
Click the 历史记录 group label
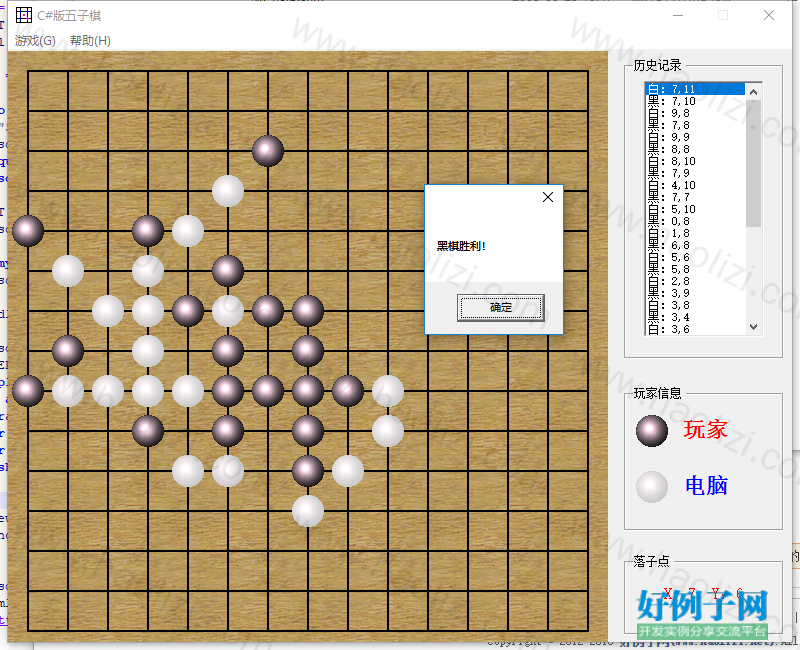pyautogui.click(x=657, y=65)
